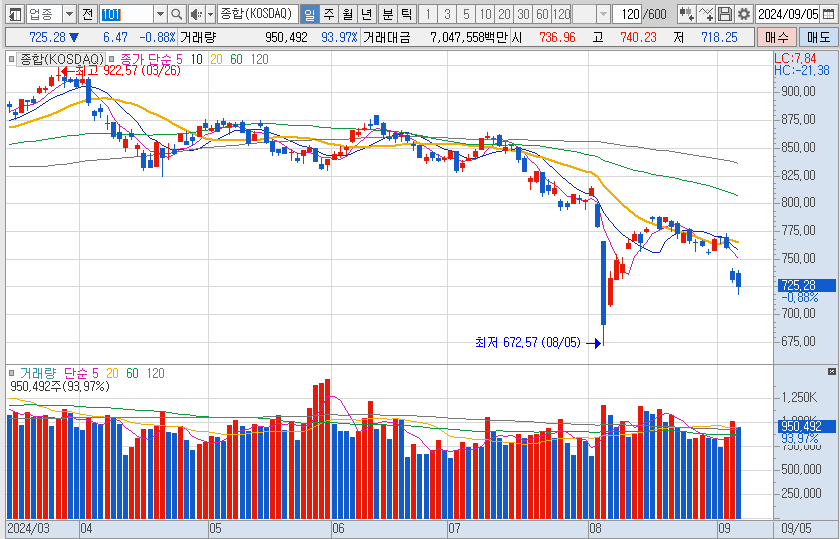This screenshot has width=840, height=539.
Task: Click the code input field showing 101
Action: pos(126,14)
